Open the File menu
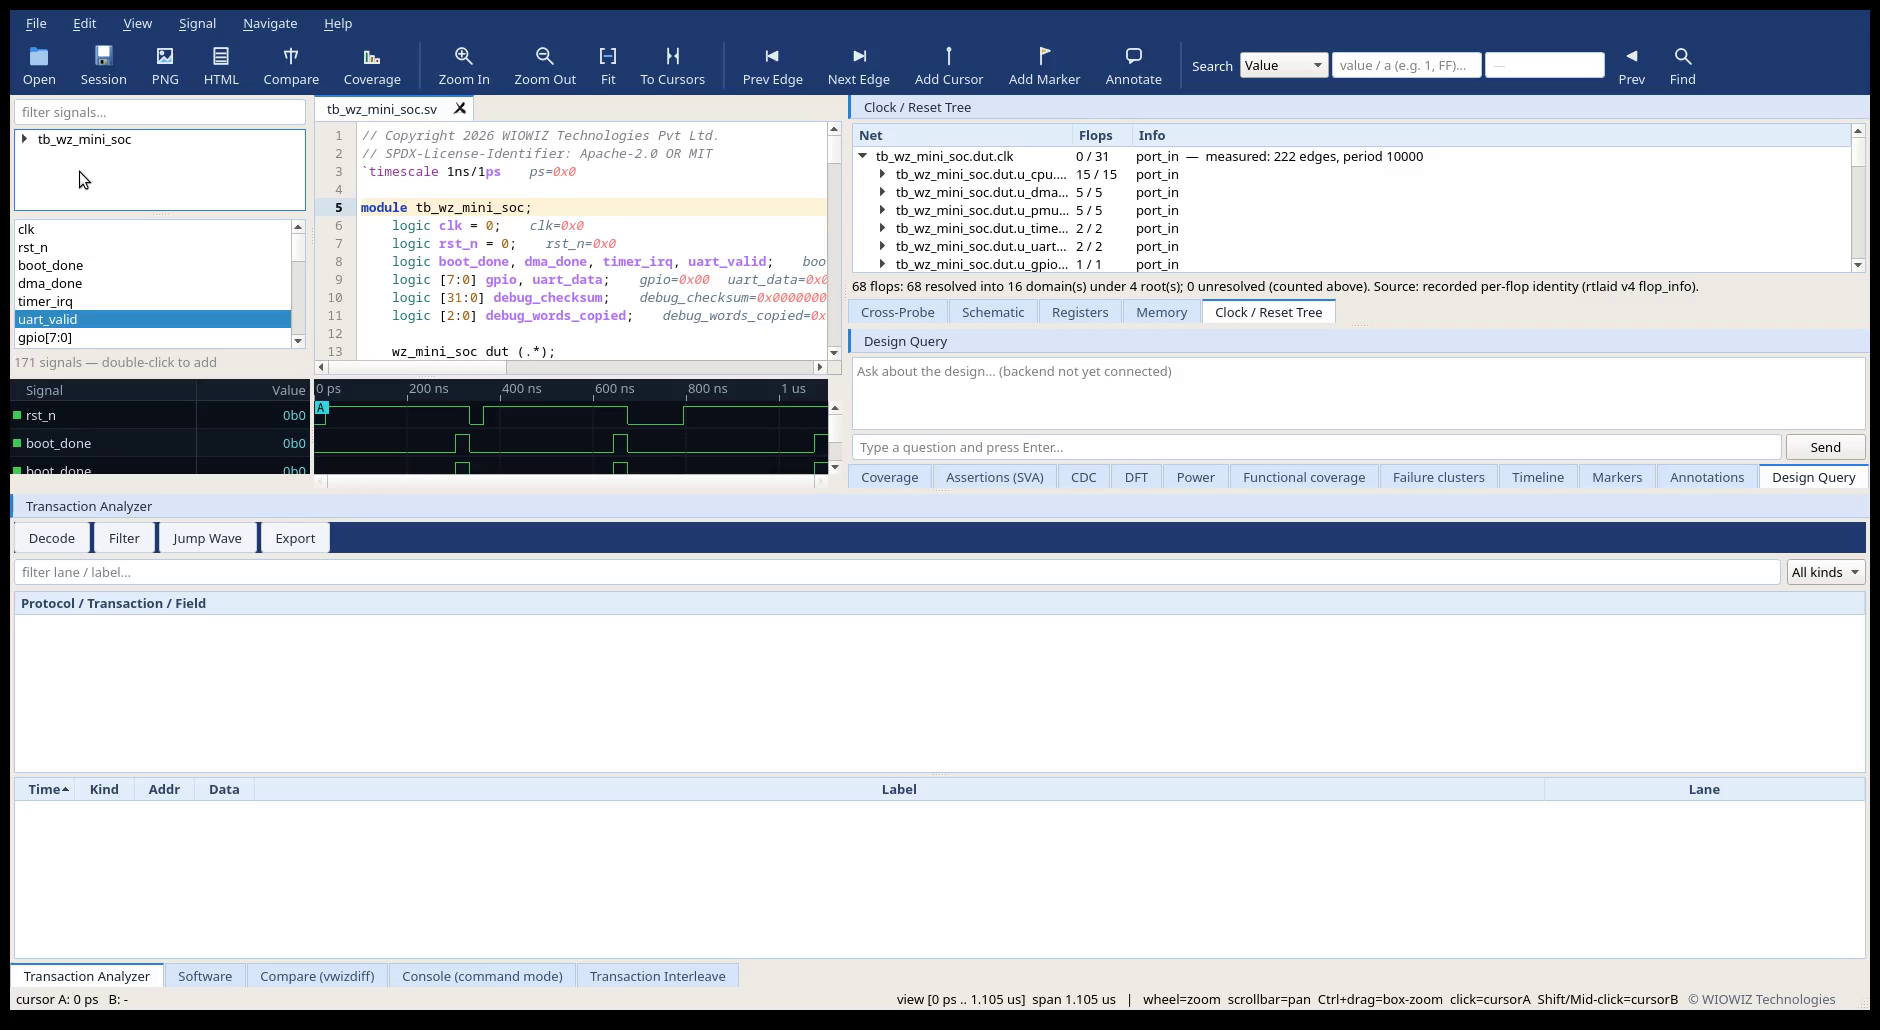The height and width of the screenshot is (1030, 1880). coord(36,23)
